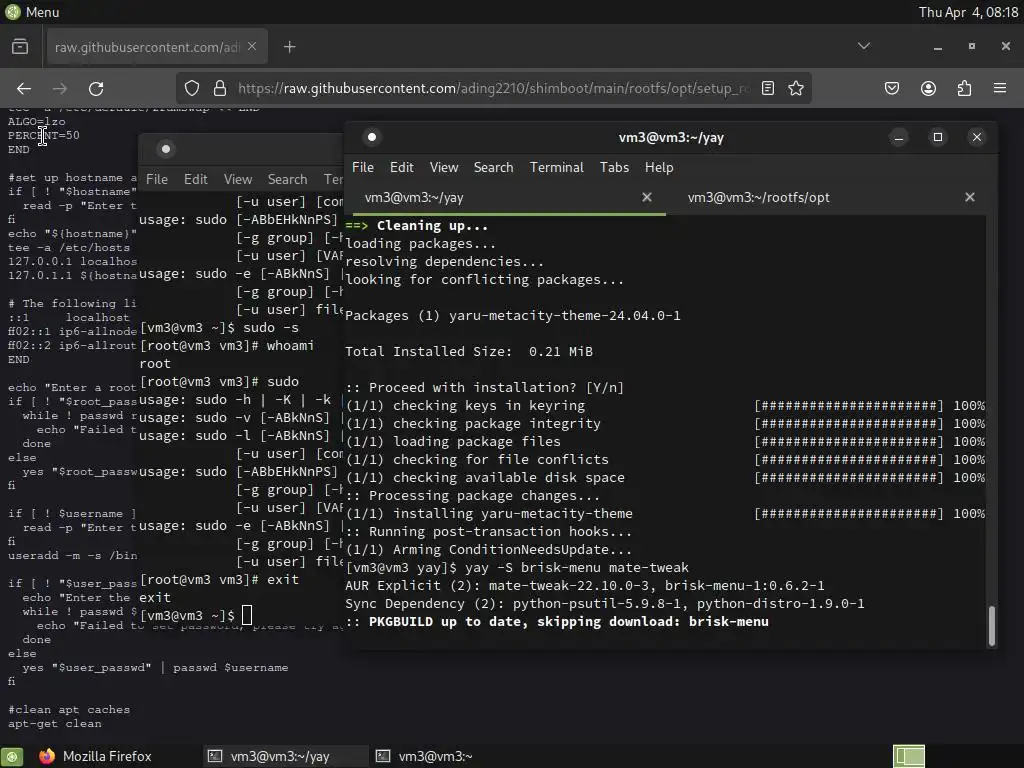Open a new Firefox tab with plus icon
Viewport: 1024px width, 768px height.
pyautogui.click(x=289, y=47)
